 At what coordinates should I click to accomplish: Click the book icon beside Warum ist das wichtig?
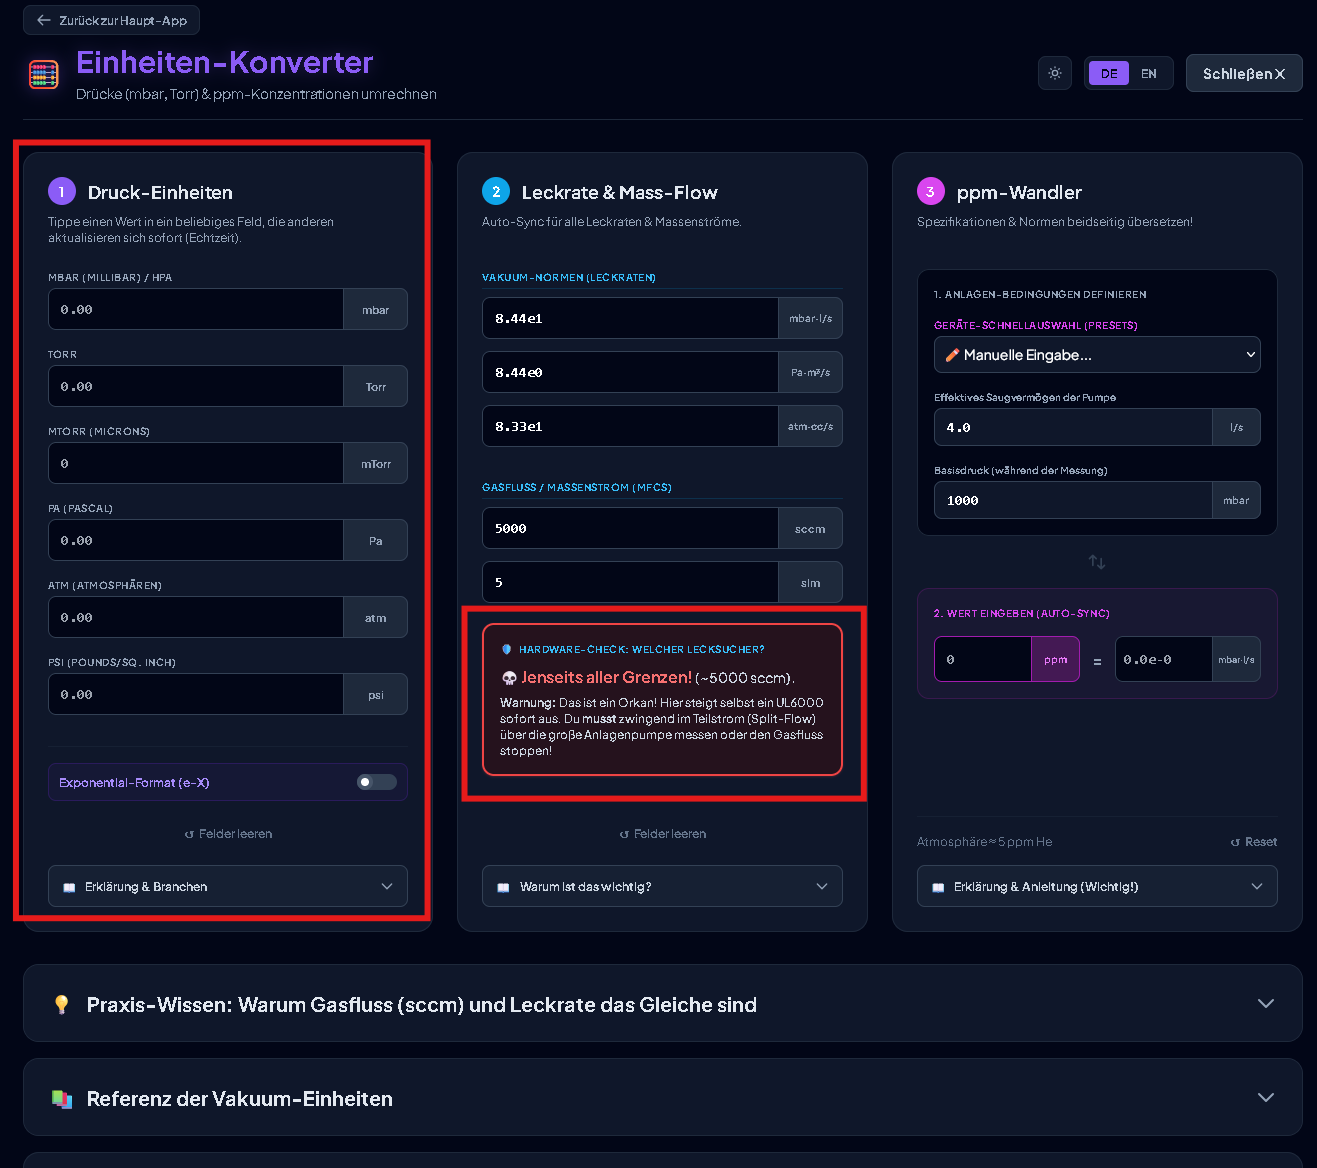pyautogui.click(x=503, y=887)
